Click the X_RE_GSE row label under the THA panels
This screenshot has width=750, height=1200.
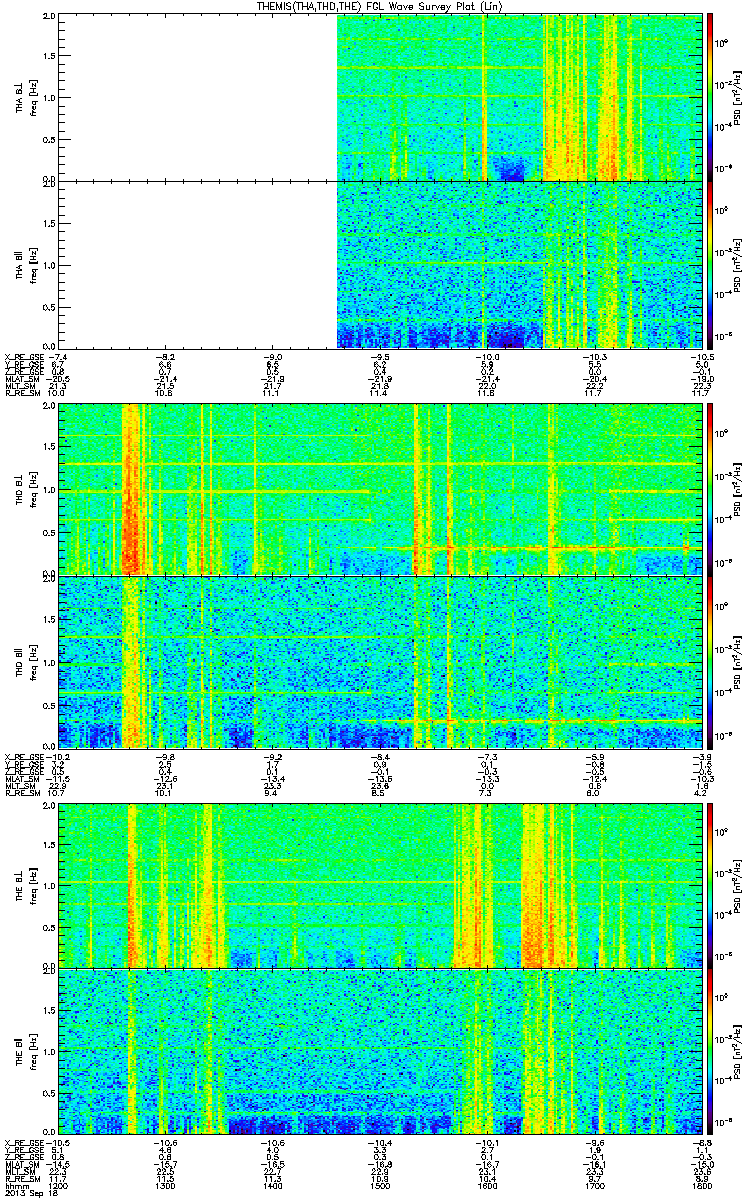pos(23,356)
